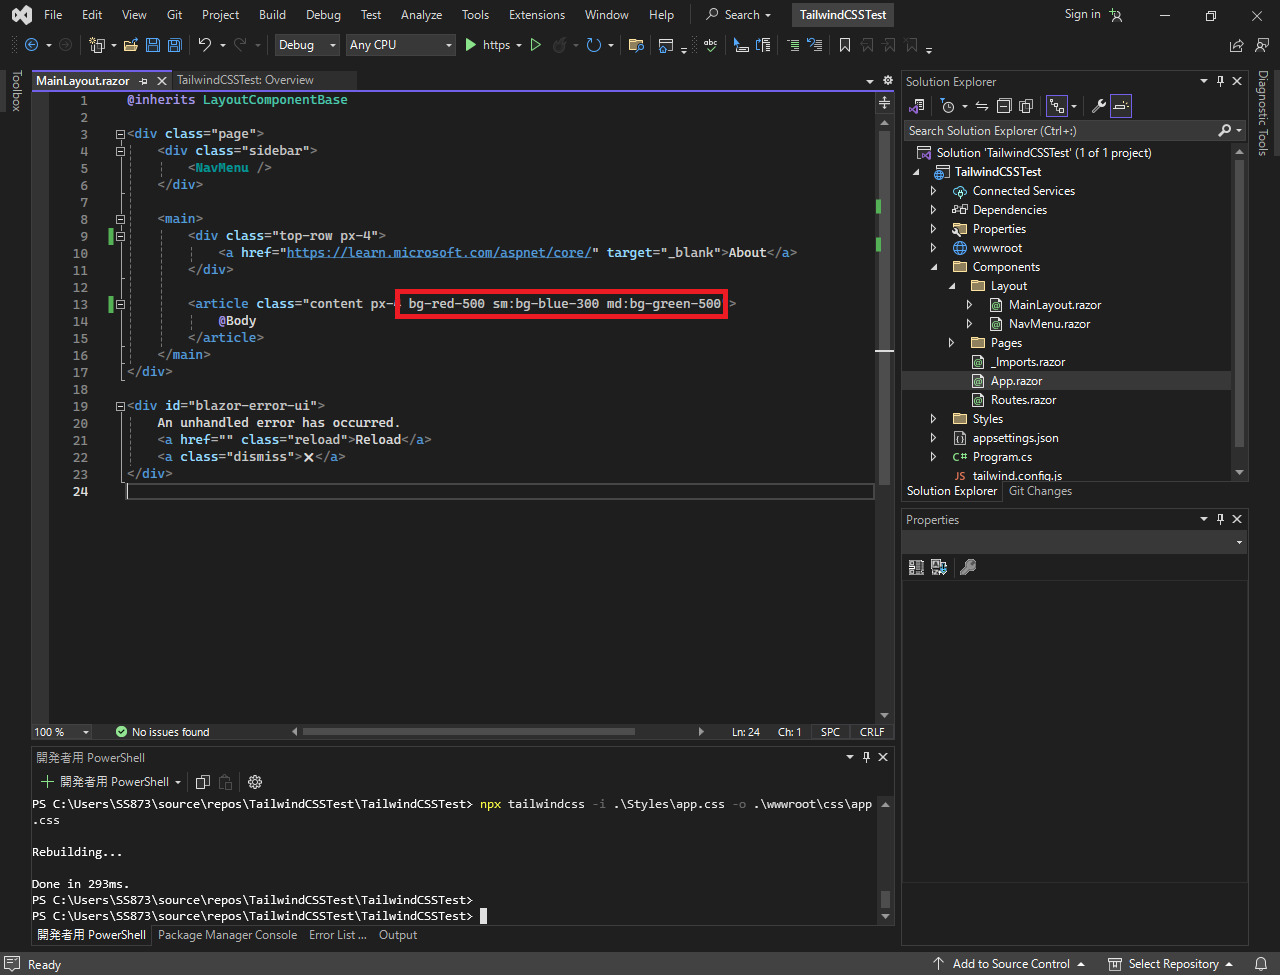
Task: Toggle the Preview Selected Items button
Action: 1121,106
